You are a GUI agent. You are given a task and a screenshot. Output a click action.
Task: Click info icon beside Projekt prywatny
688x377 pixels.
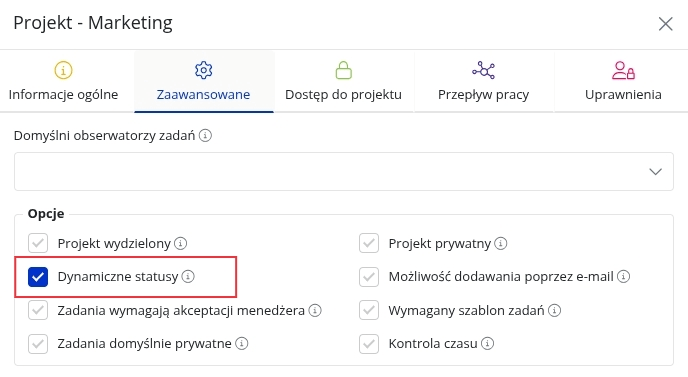tap(501, 243)
